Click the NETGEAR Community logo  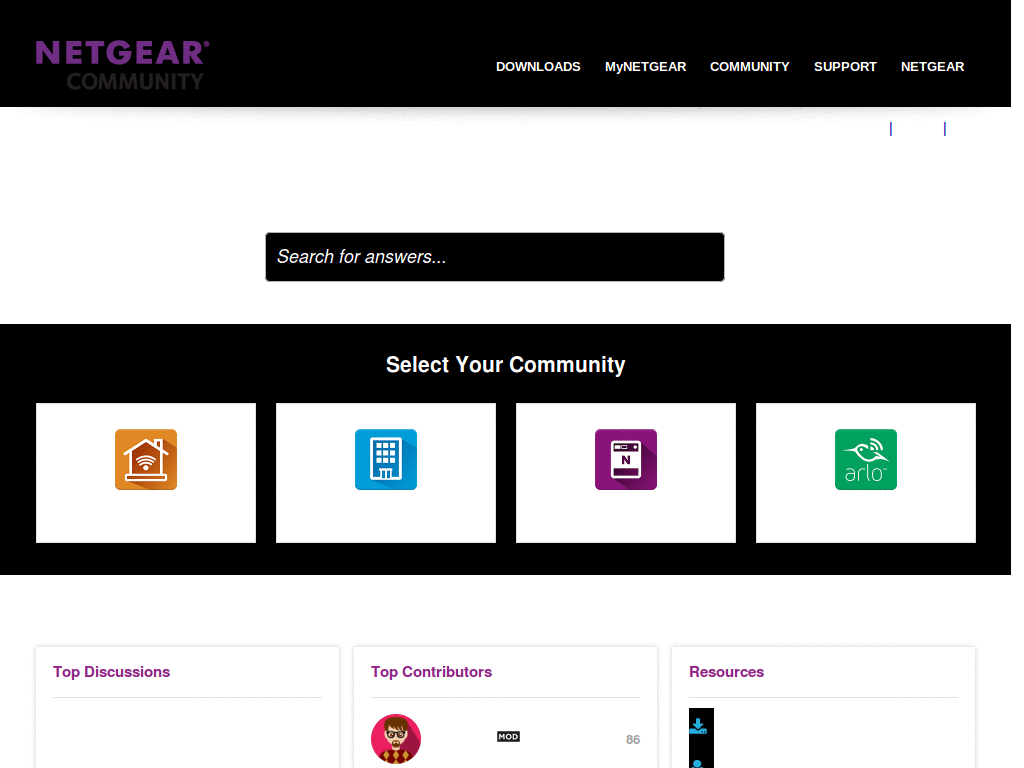click(122, 65)
